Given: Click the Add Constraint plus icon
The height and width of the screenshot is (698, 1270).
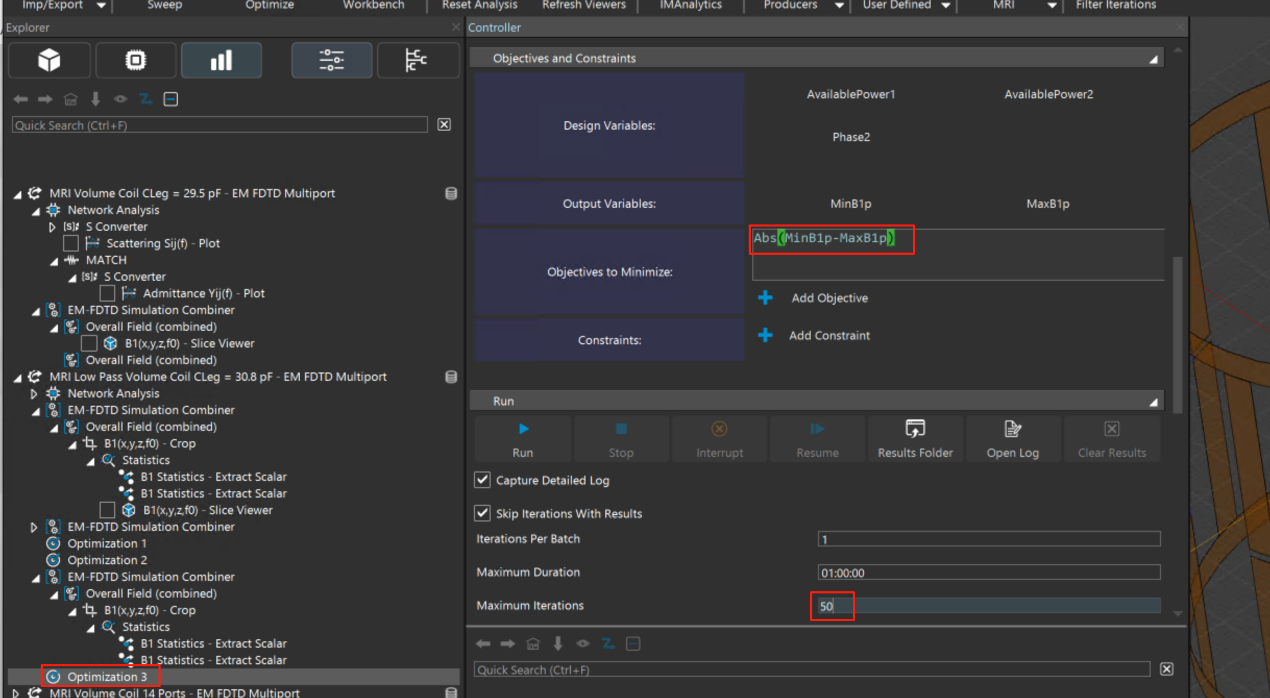Looking at the screenshot, I should coord(765,335).
